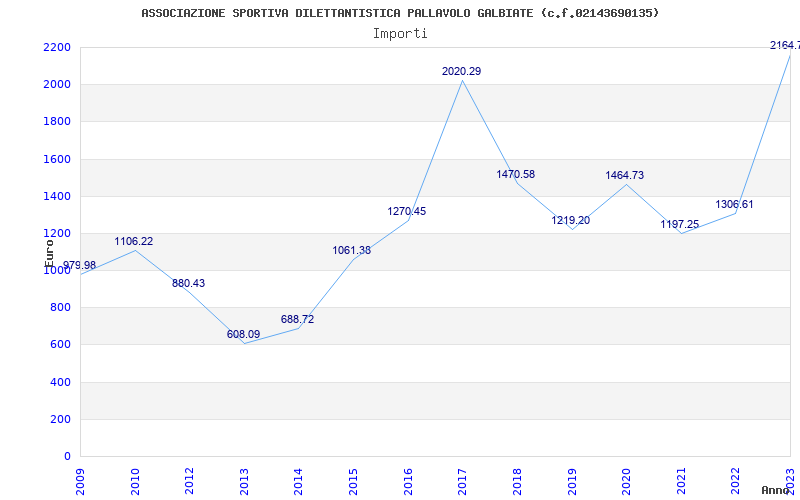
Task: Click the association title text at top
Action: [400, 13]
